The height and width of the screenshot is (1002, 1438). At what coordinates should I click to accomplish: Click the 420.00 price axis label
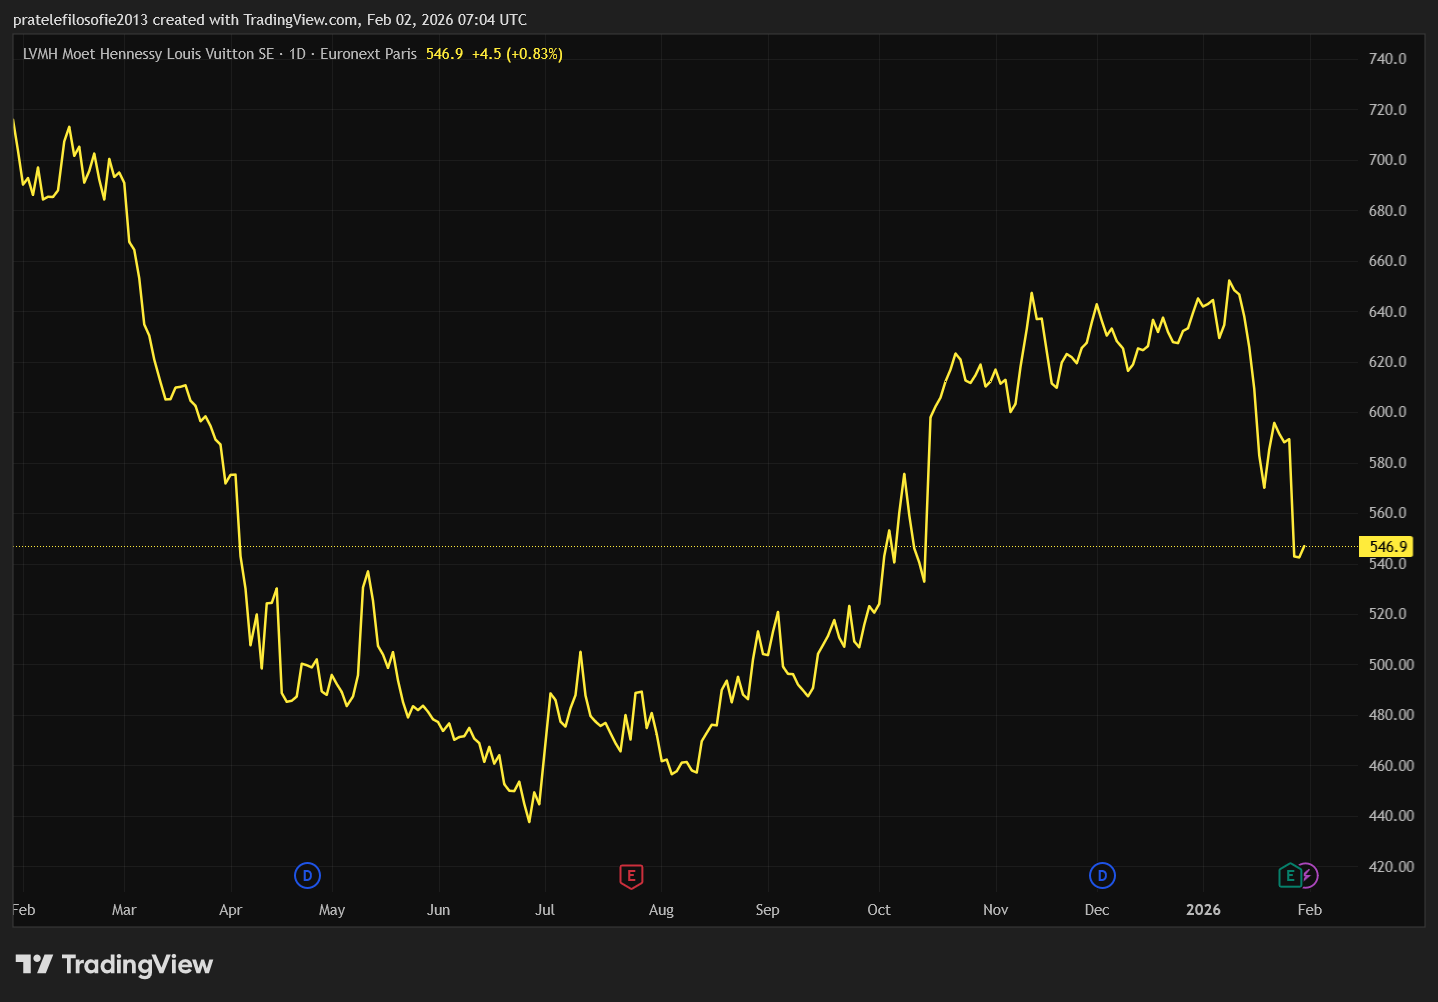1391,867
